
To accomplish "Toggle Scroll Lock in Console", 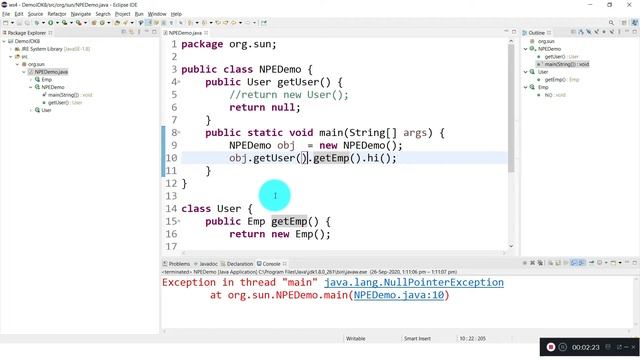I will 558,263.
